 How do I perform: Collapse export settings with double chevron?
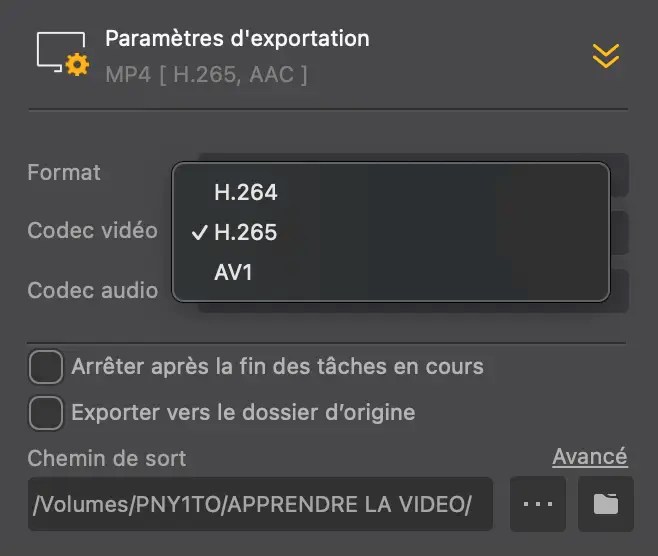tap(606, 55)
